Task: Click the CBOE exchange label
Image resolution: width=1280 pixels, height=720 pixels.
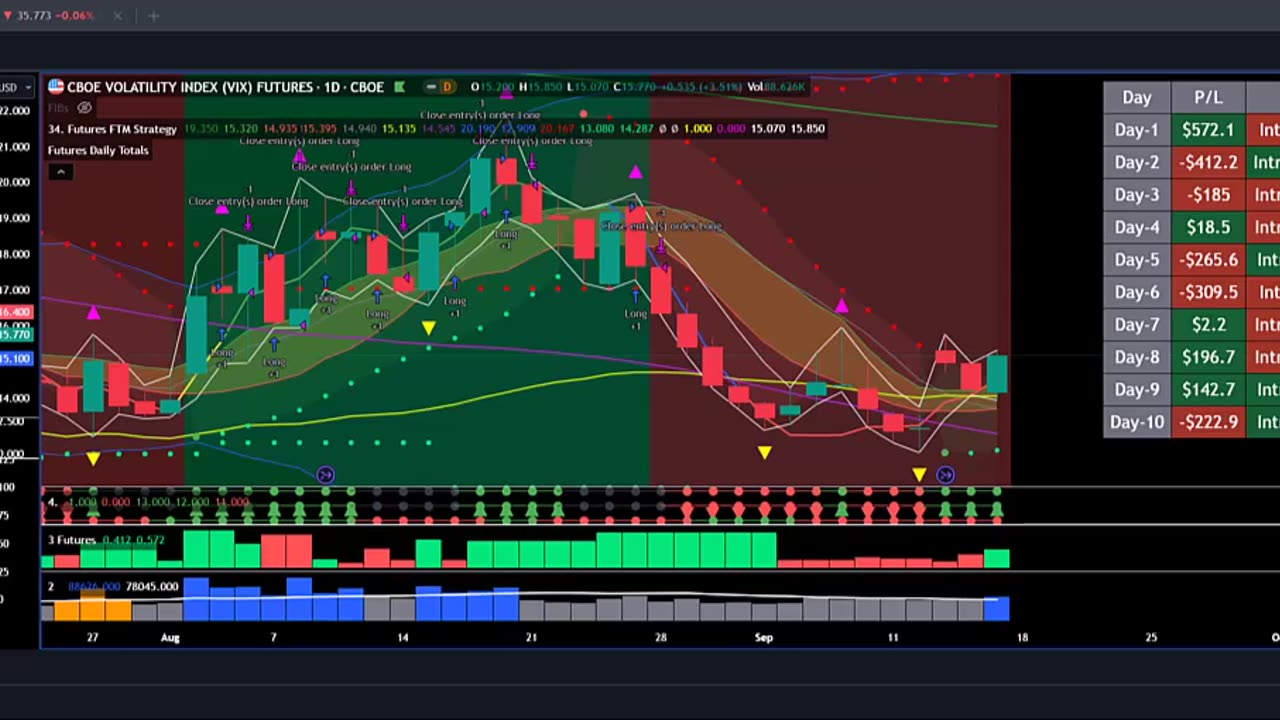Action: point(365,87)
